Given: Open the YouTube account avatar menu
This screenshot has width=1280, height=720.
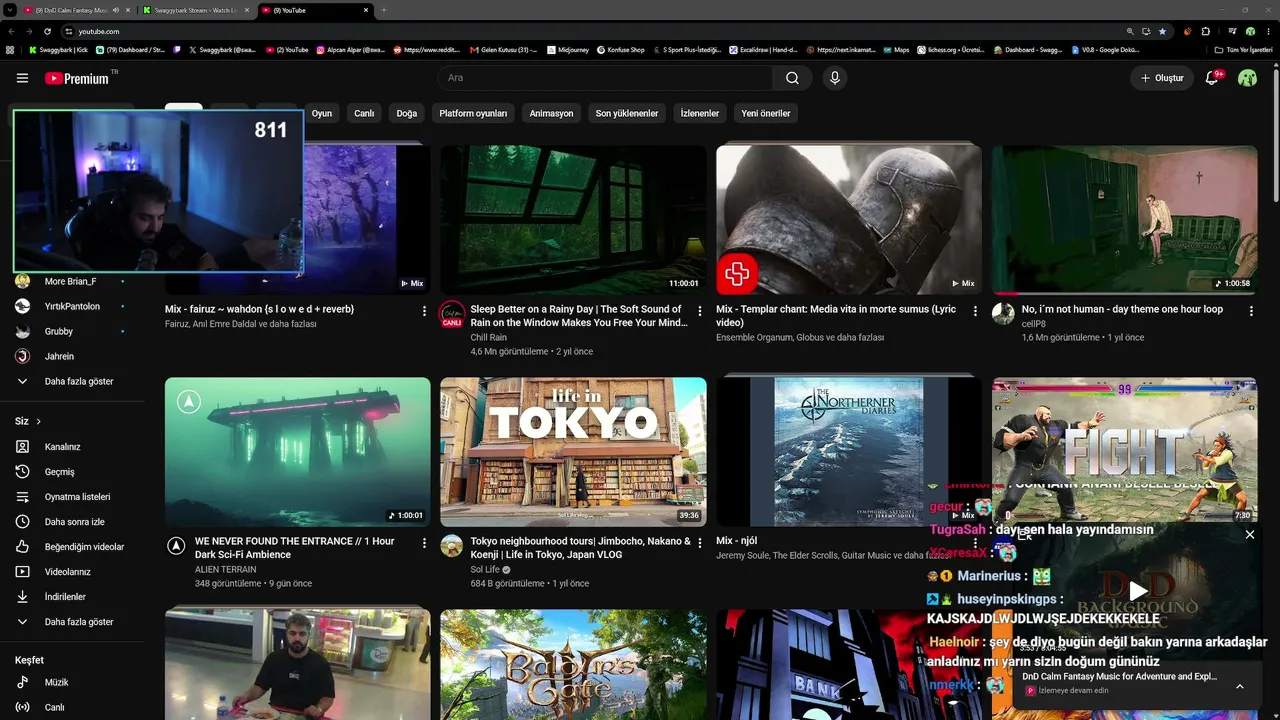Looking at the screenshot, I should point(1247,78).
